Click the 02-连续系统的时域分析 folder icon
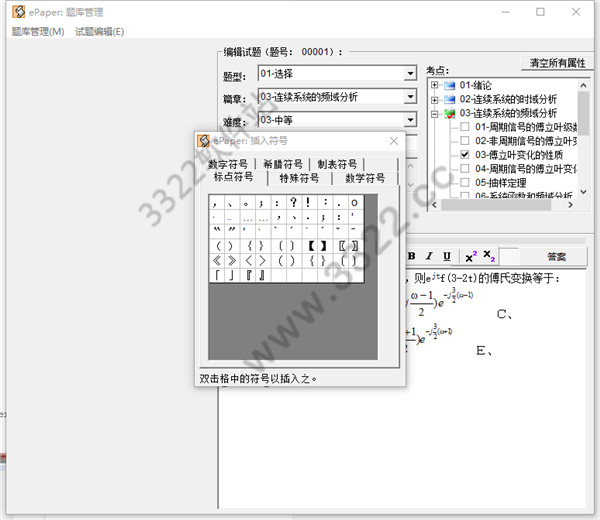Screen dimensions: 600x520 (449, 99)
